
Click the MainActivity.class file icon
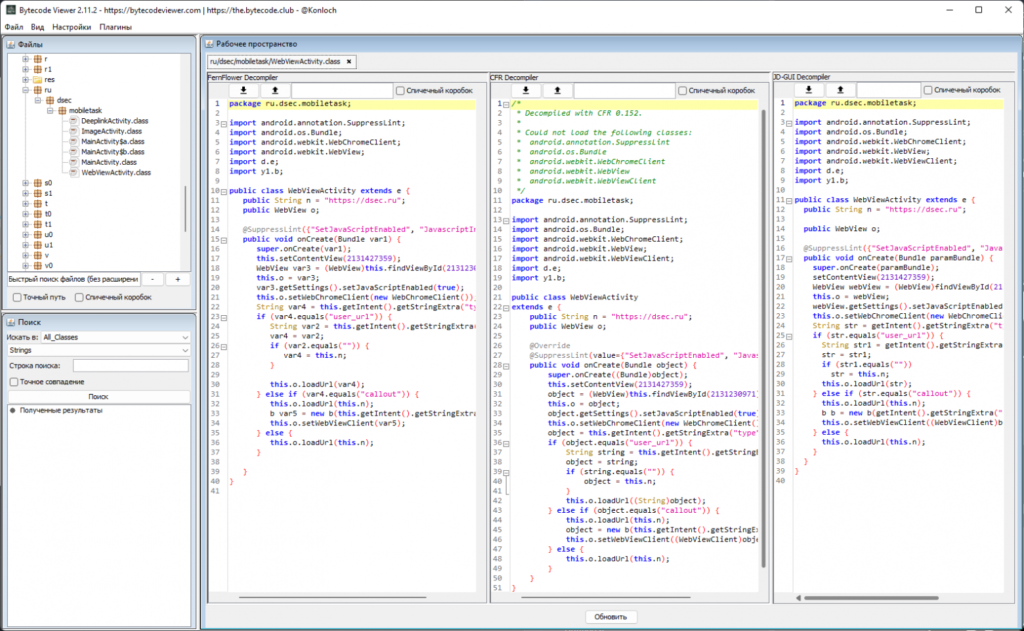[74, 162]
